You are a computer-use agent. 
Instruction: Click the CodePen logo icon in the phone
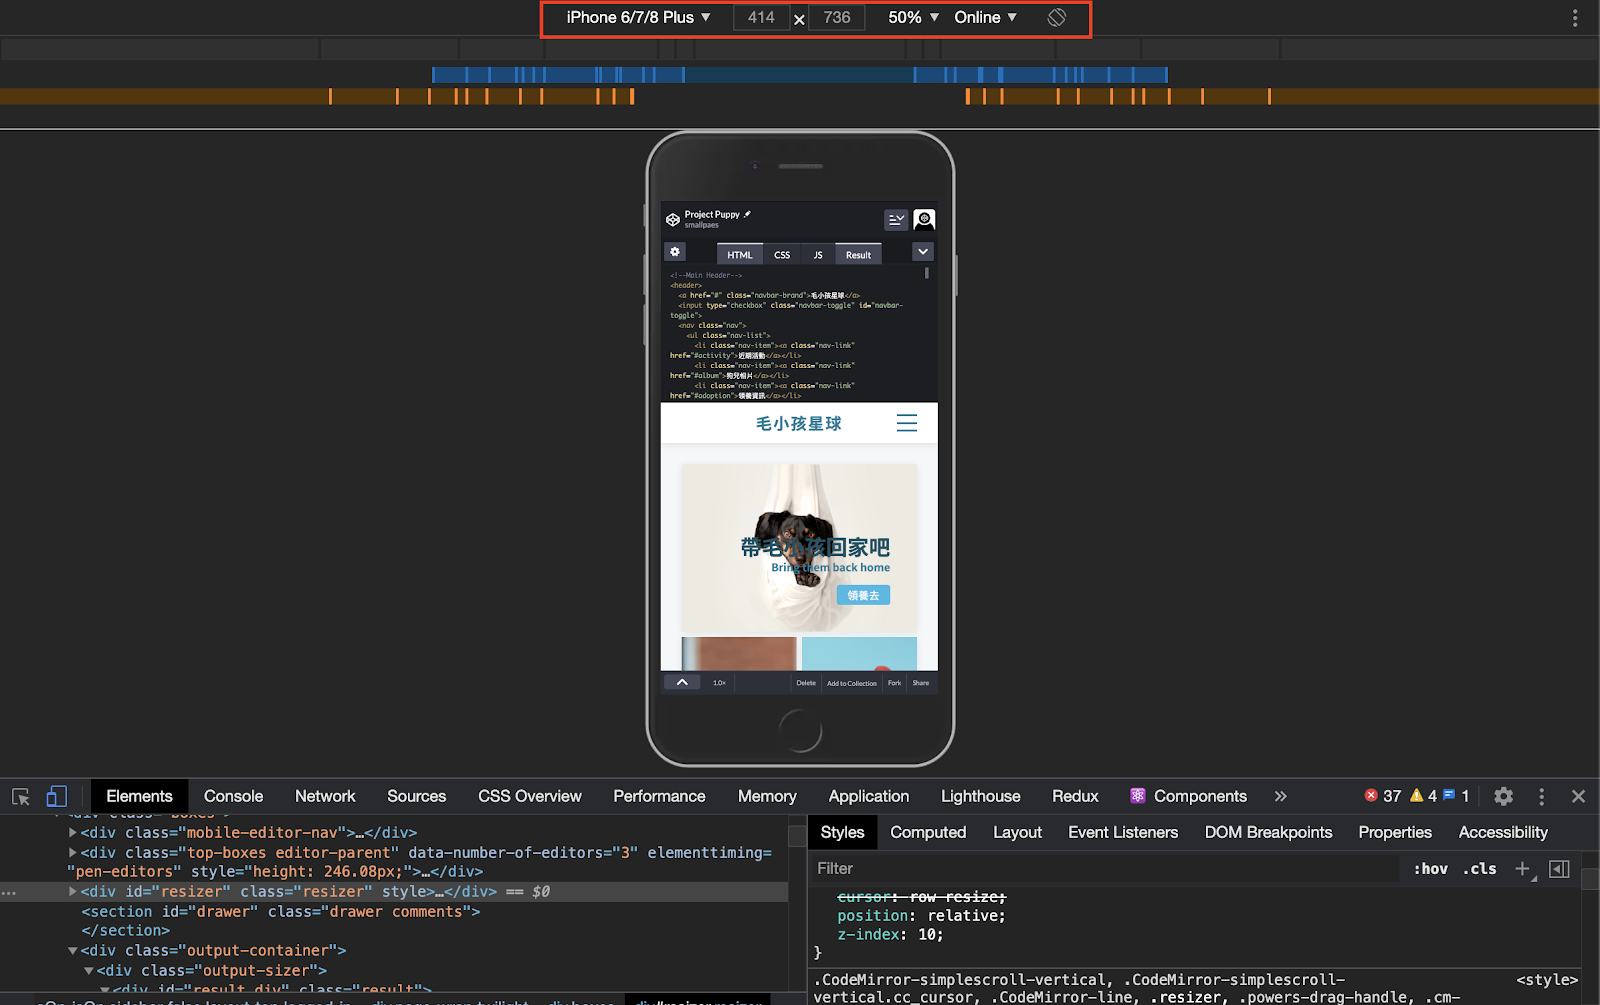(673, 219)
